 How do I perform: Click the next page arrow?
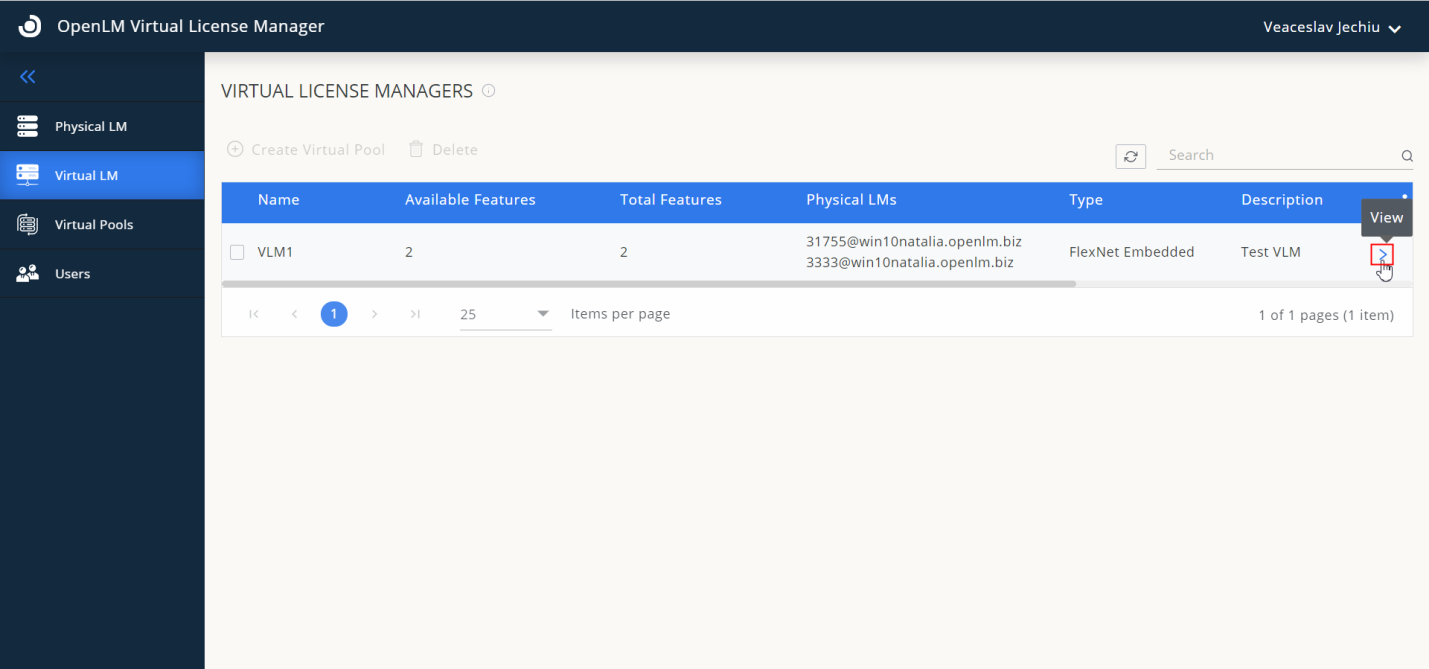374,314
